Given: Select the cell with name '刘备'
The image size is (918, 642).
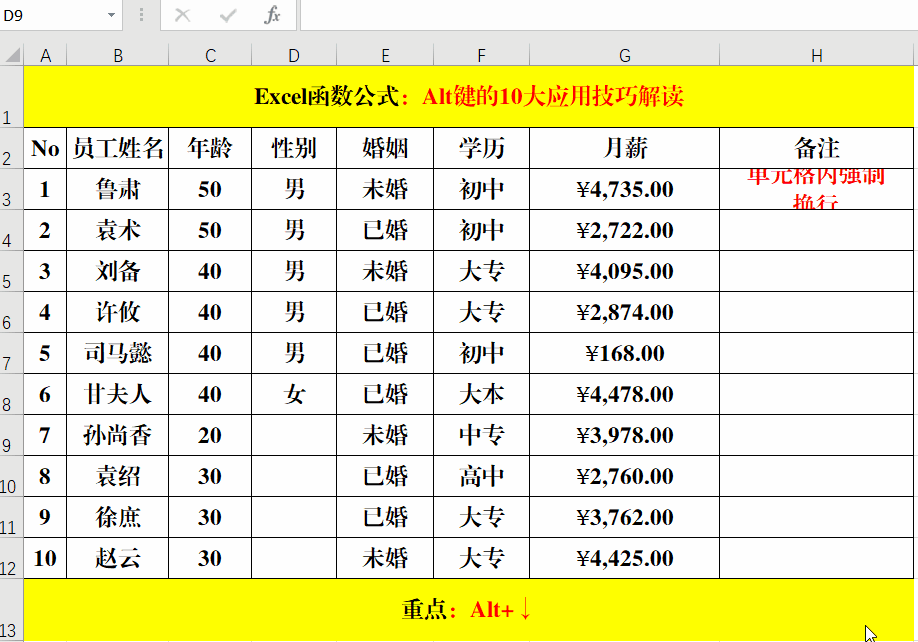Looking at the screenshot, I should 118,271.
